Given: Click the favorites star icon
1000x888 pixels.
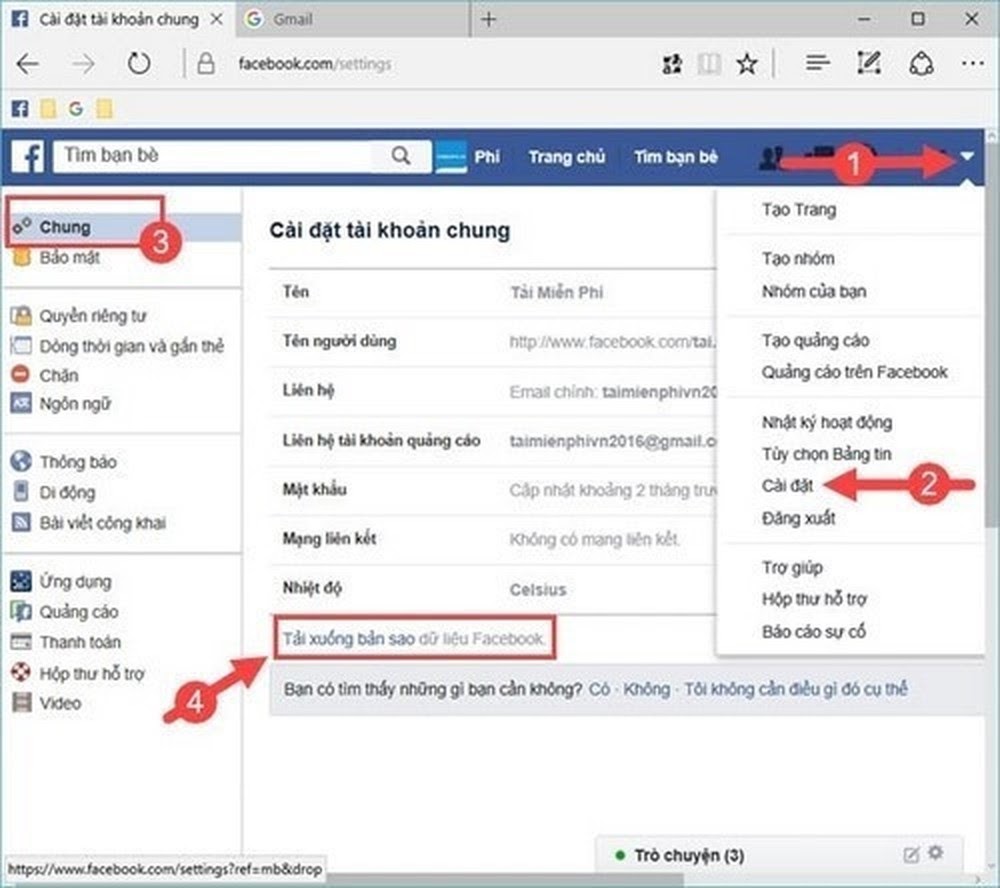Looking at the screenshot, I should [747, 64].
